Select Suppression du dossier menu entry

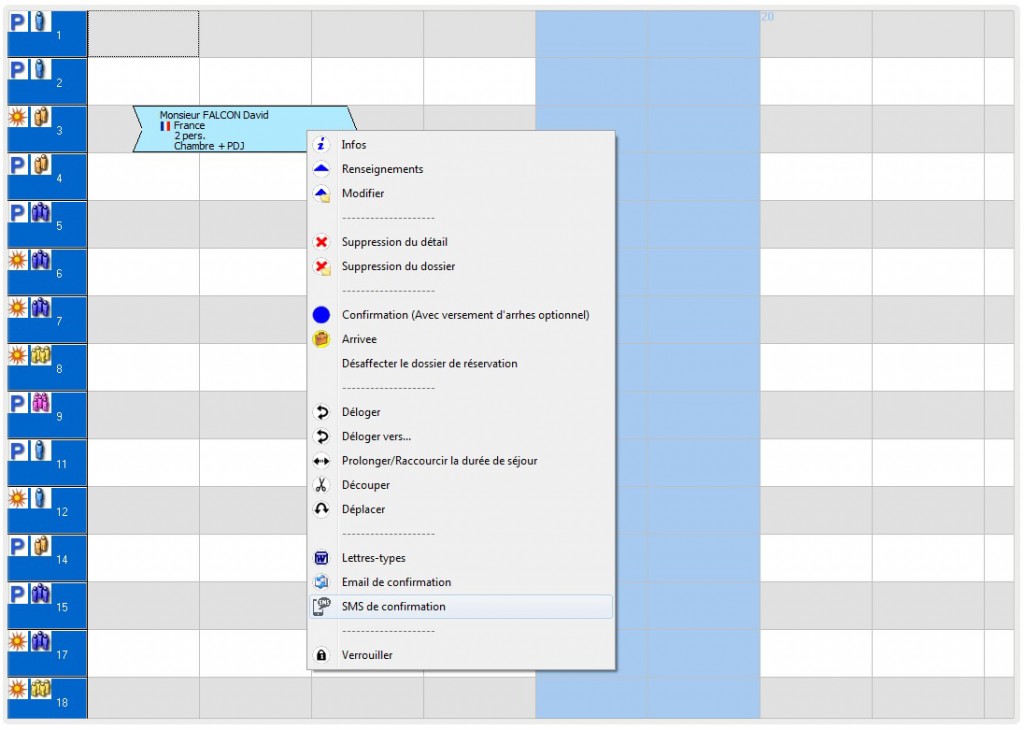(398, 266)
